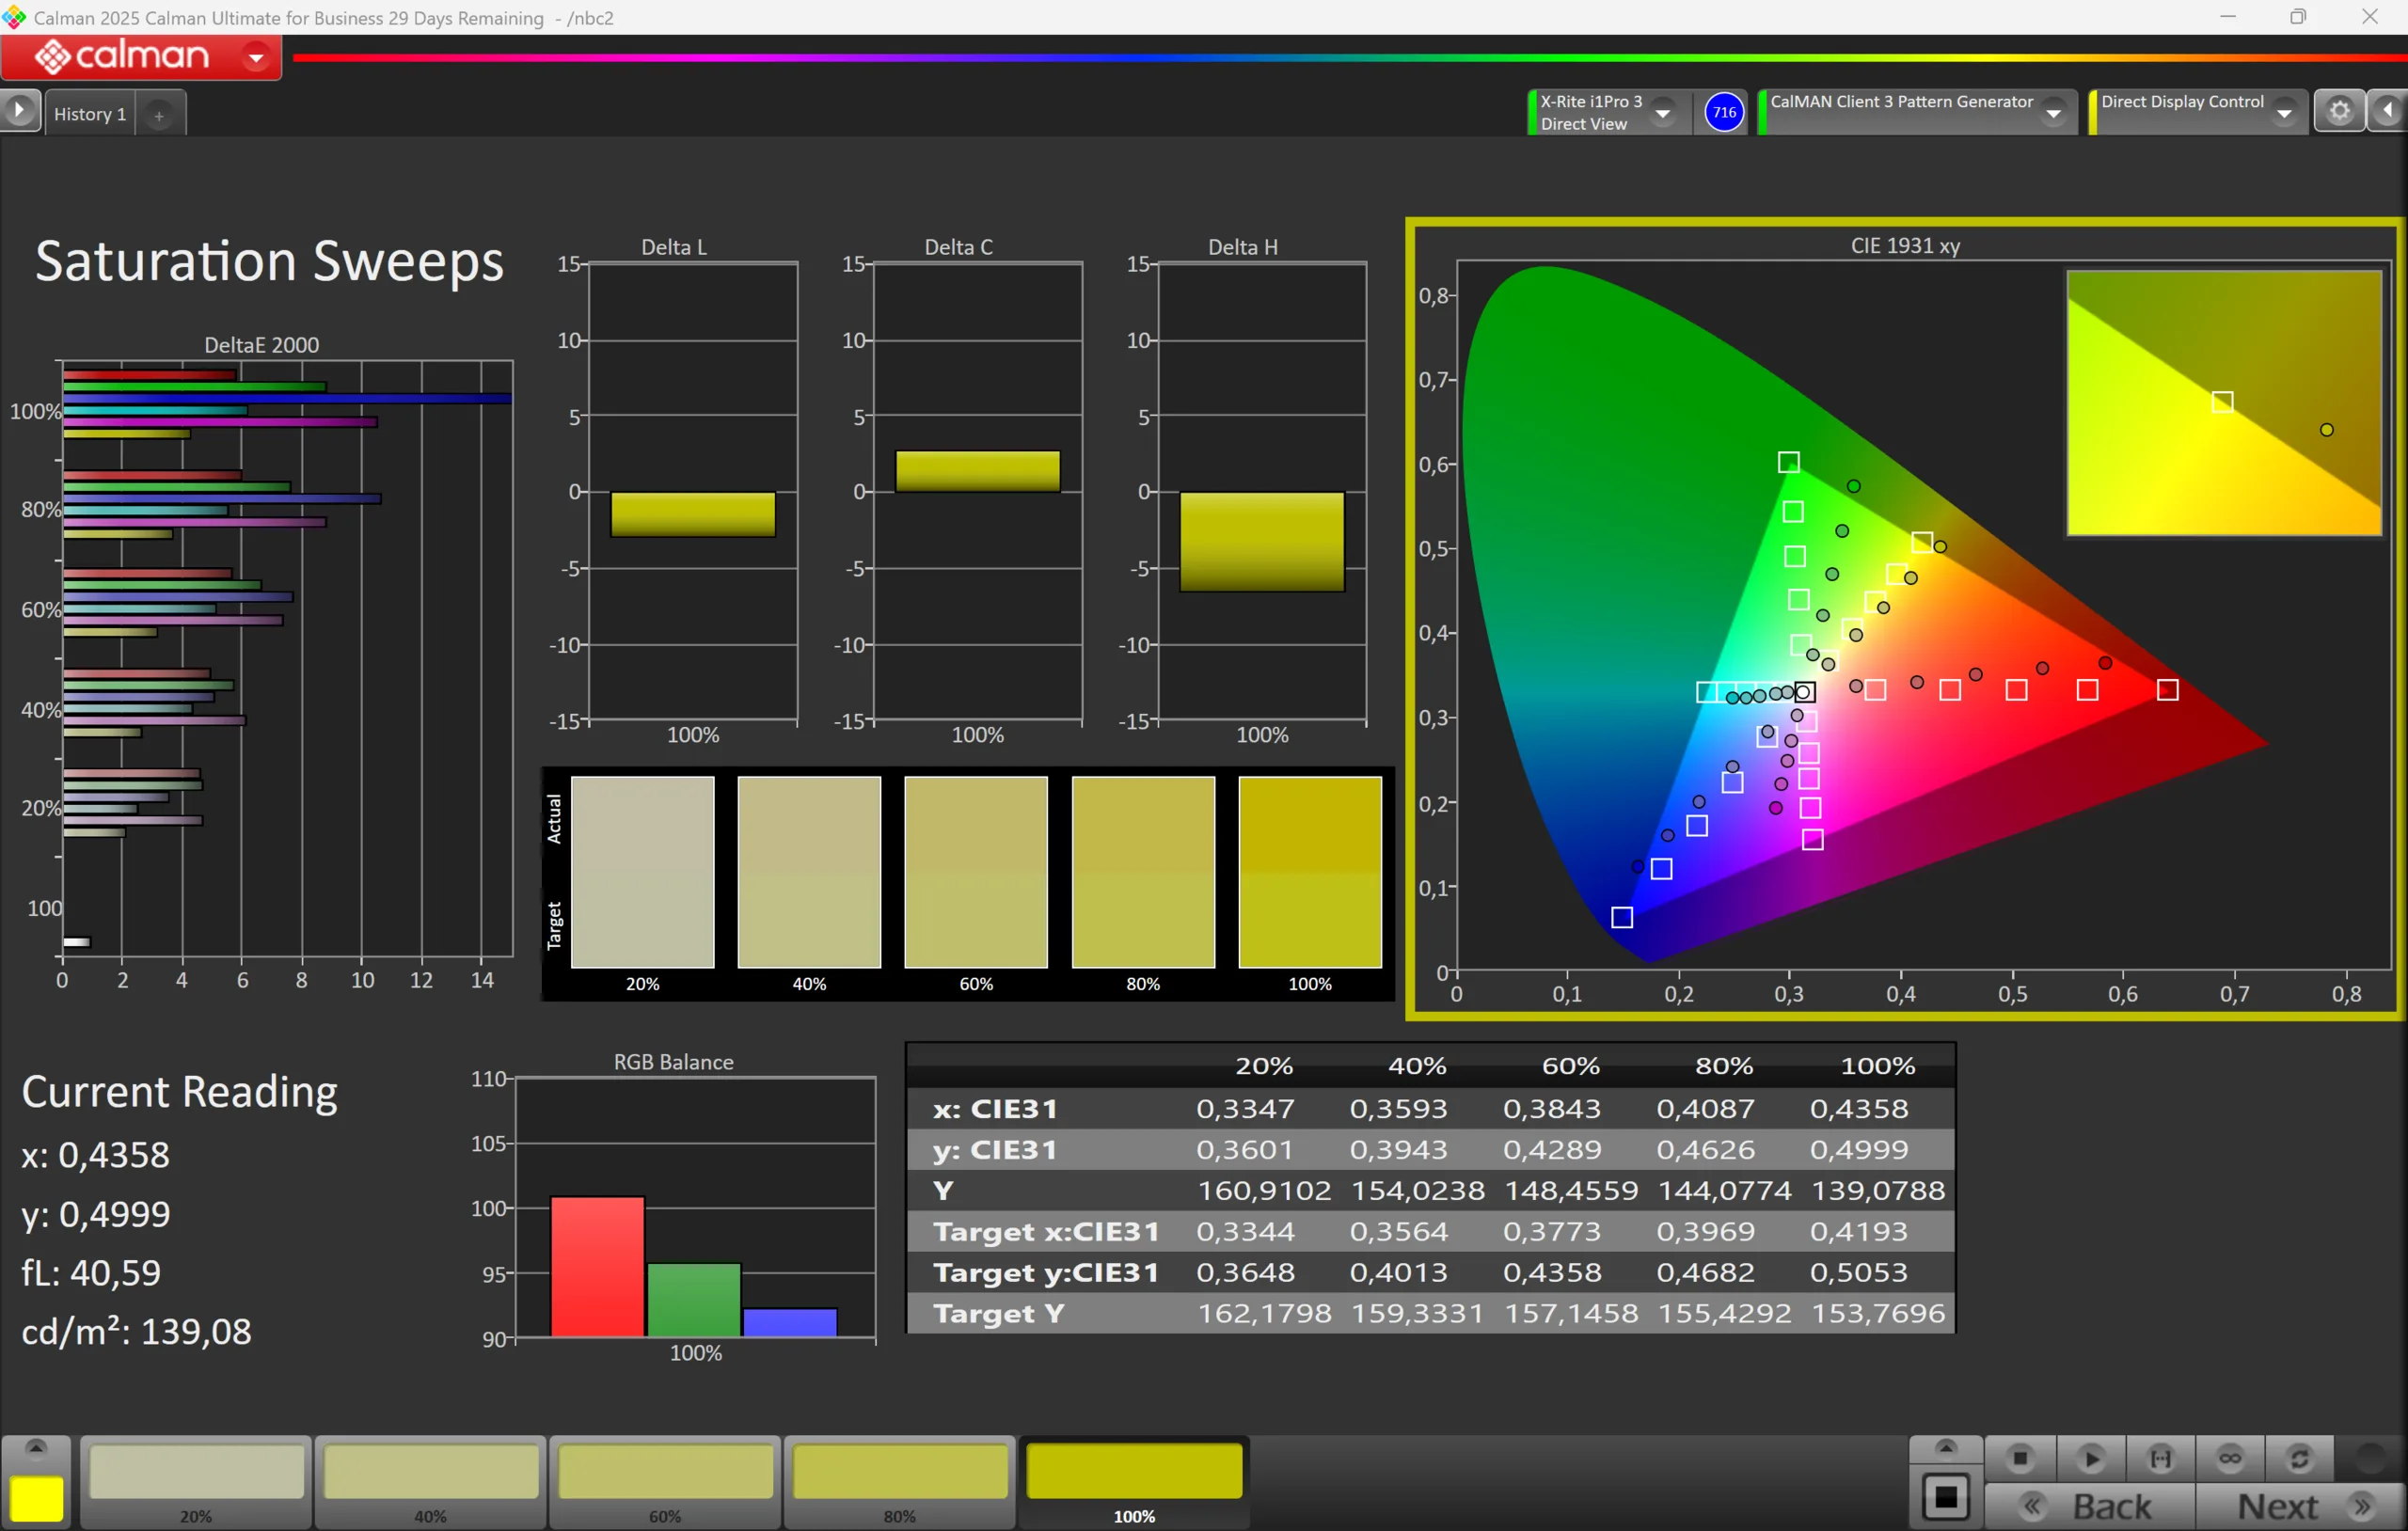Expand the Direct Display Control dropdown

tap(2284, 113)
